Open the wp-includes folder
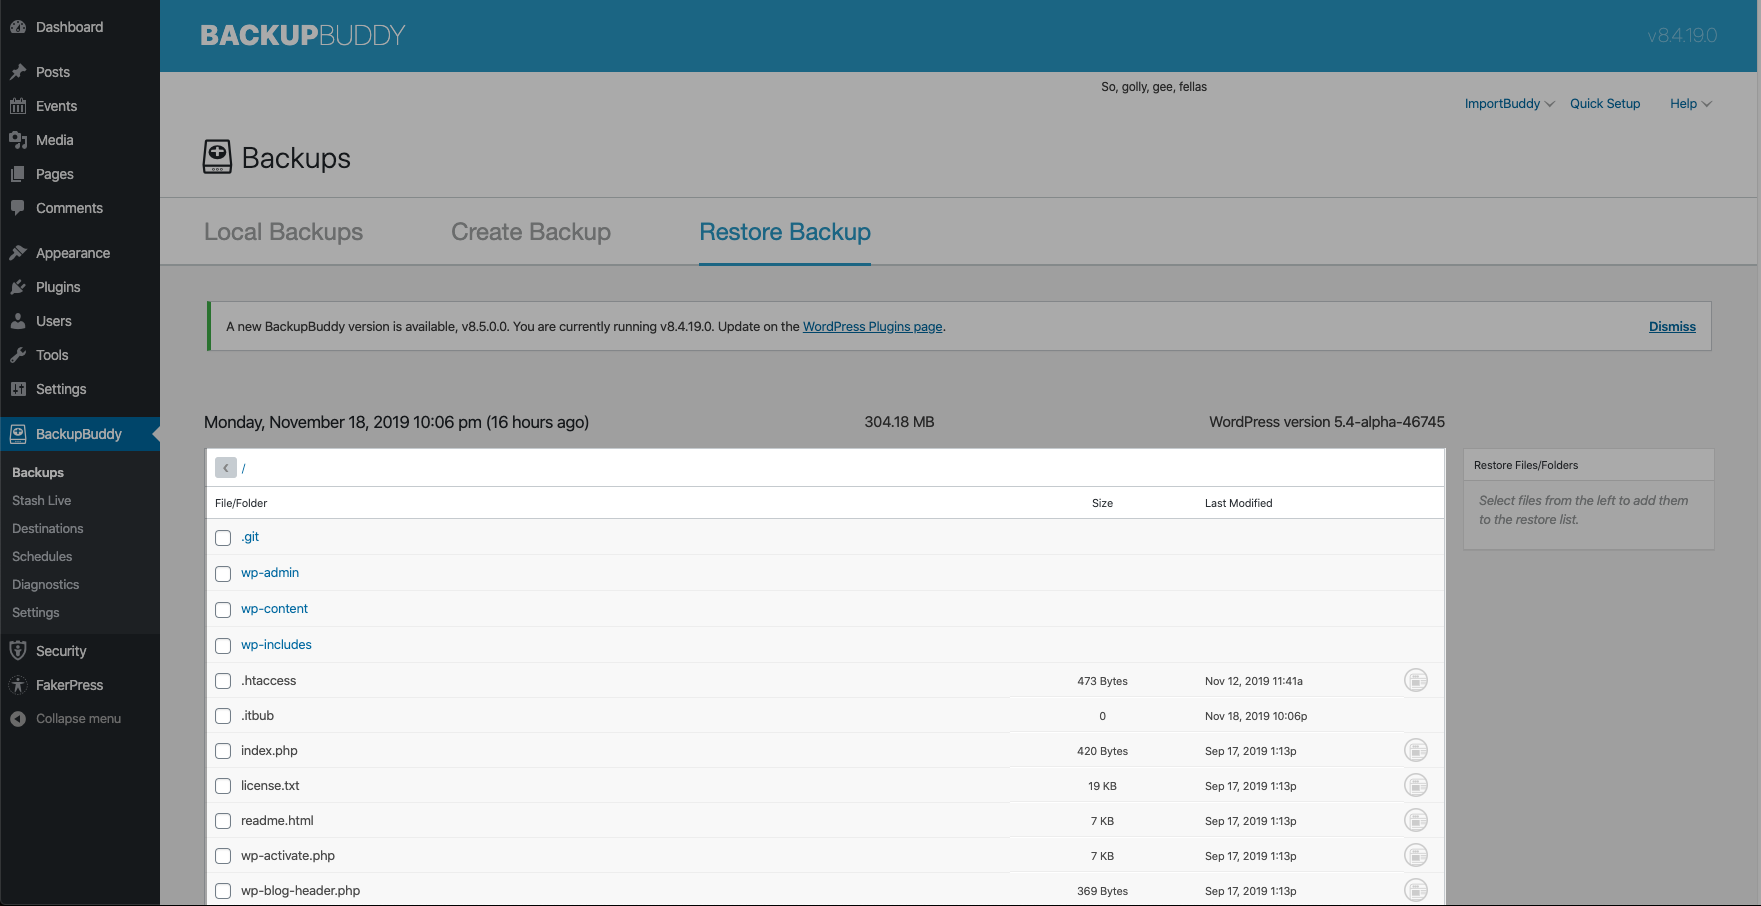 (276, 645)
